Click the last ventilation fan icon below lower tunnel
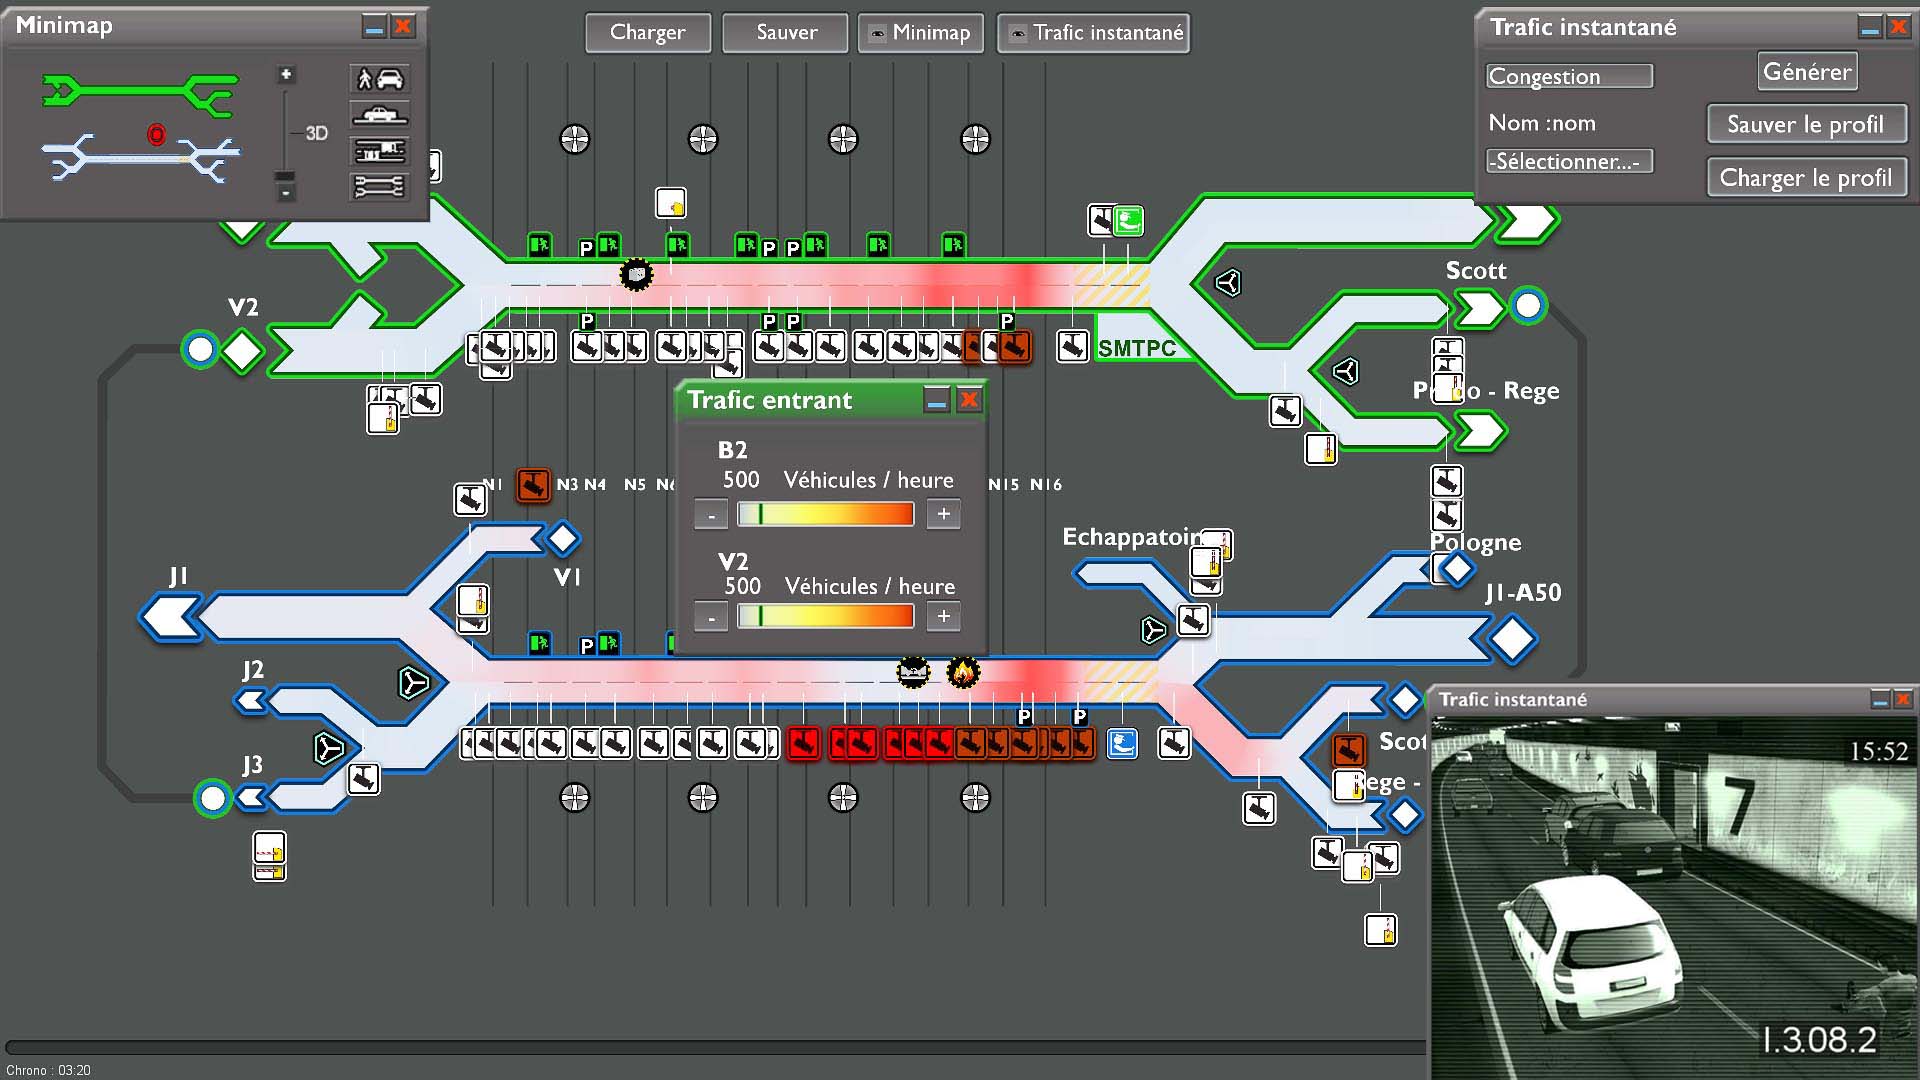The width and height of the screenshot is (1920, 1080). click(x=975, y=797)
